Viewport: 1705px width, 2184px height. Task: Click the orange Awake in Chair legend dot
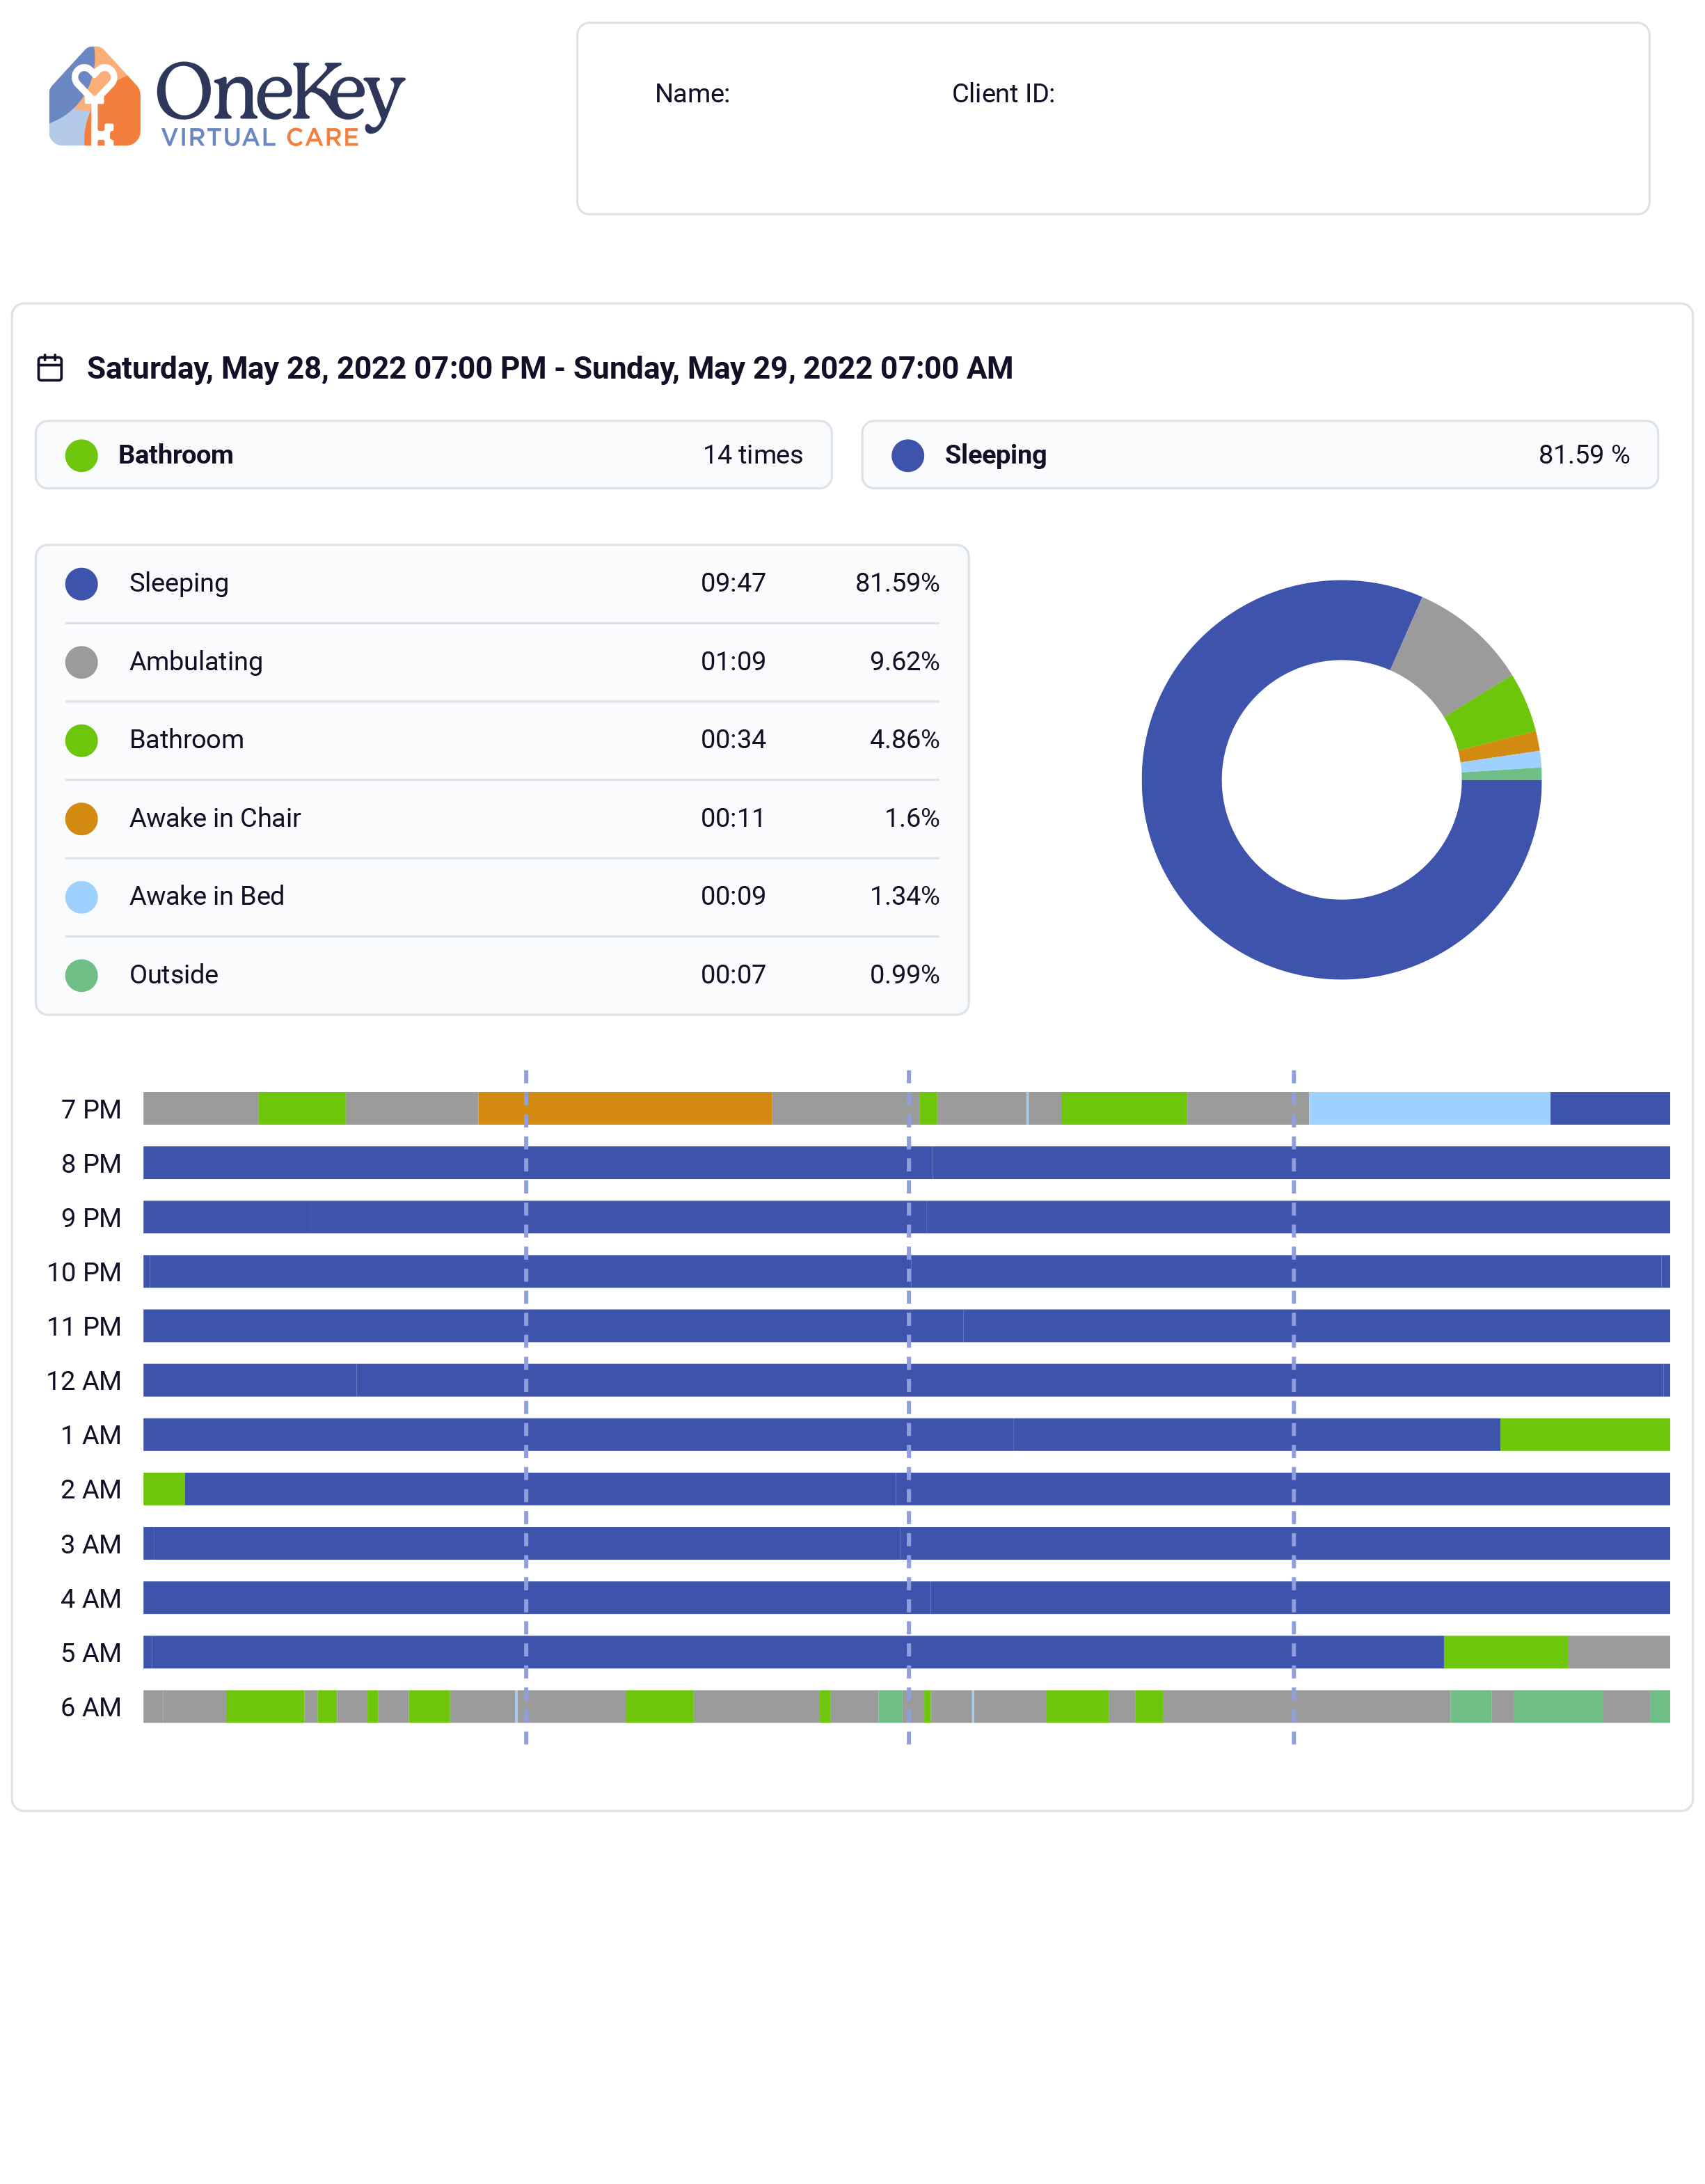click(81, 818)
